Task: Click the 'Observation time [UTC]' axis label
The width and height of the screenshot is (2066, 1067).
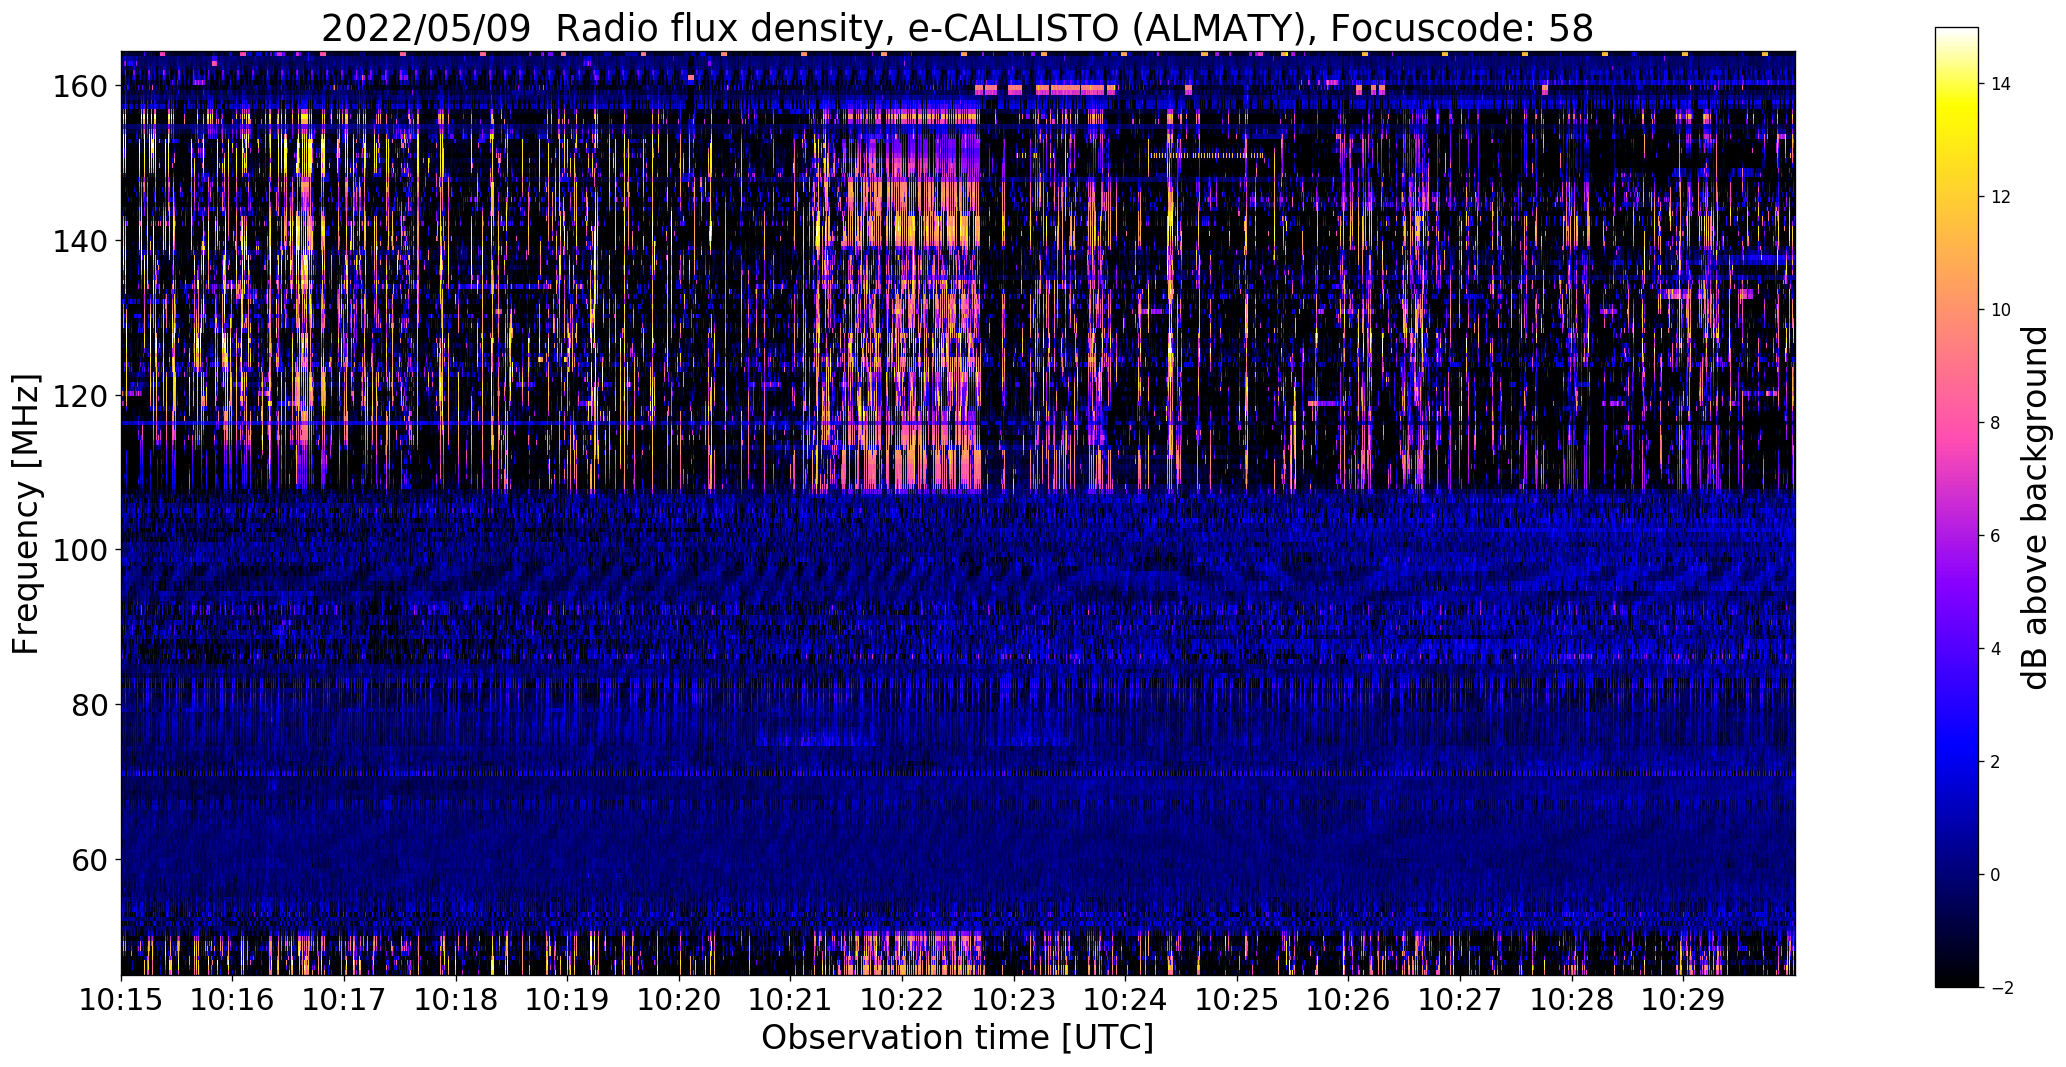Action: point(957,1038)
